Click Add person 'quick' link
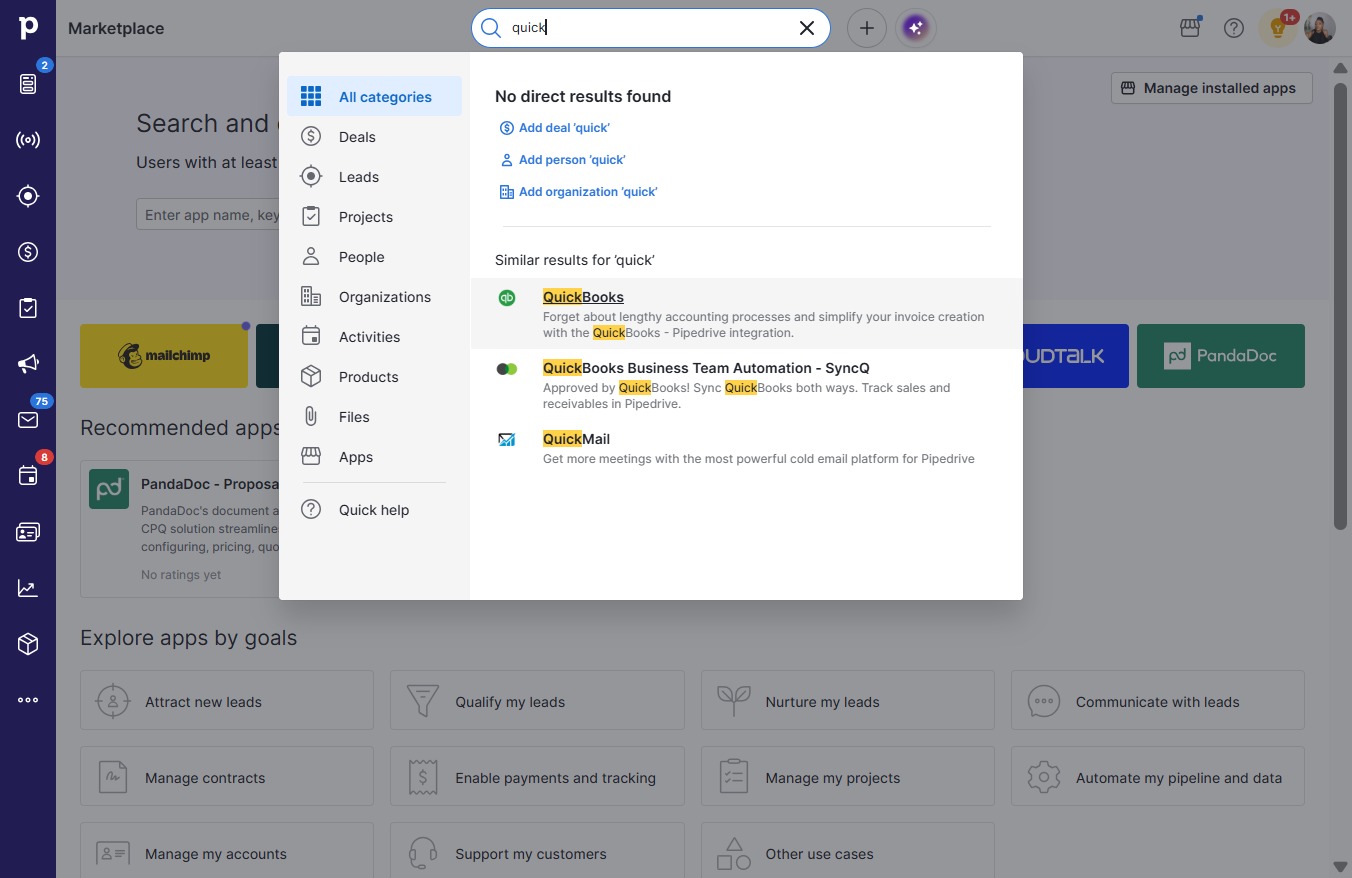Viewport: 1352px width, 878px height. (563, 160)
